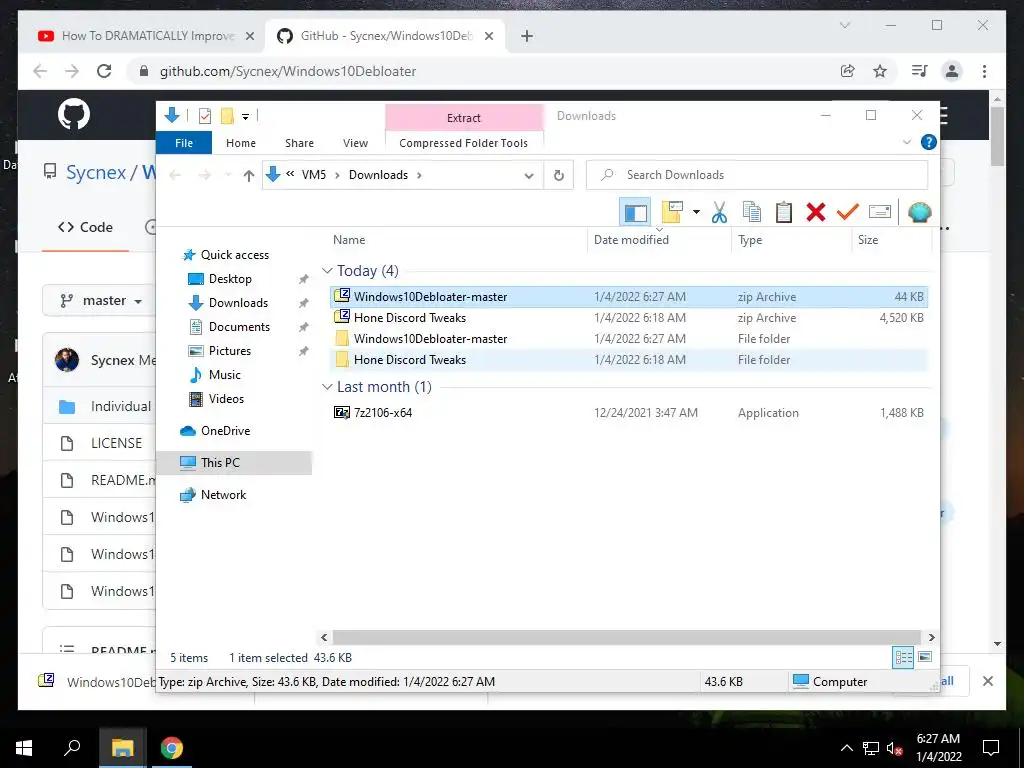Open OneDrive in navigation pane
This screenshot has width=1024, height=768.
215,431
